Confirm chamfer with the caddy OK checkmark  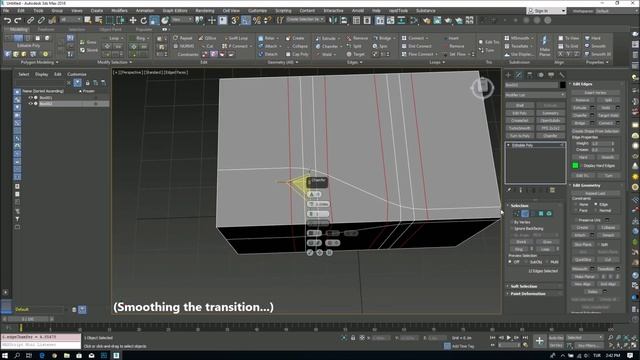point(310,253)
